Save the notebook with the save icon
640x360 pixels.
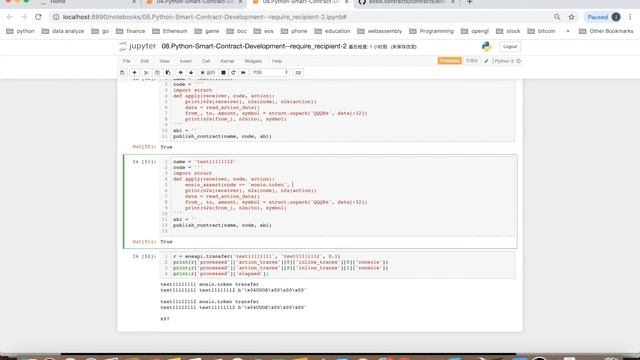coord(122,73)
